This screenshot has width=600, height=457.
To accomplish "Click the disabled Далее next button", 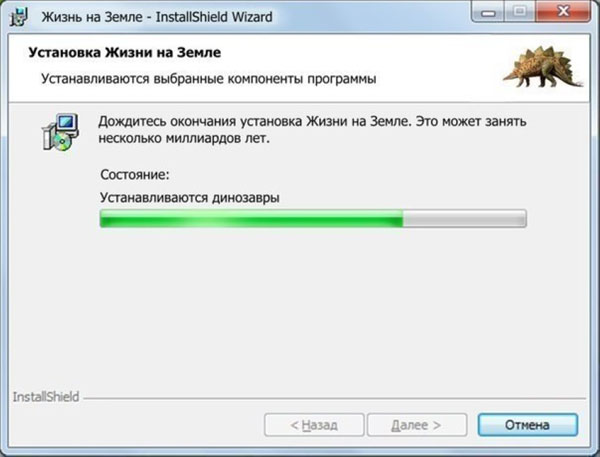I will click(x=417, y=424).
